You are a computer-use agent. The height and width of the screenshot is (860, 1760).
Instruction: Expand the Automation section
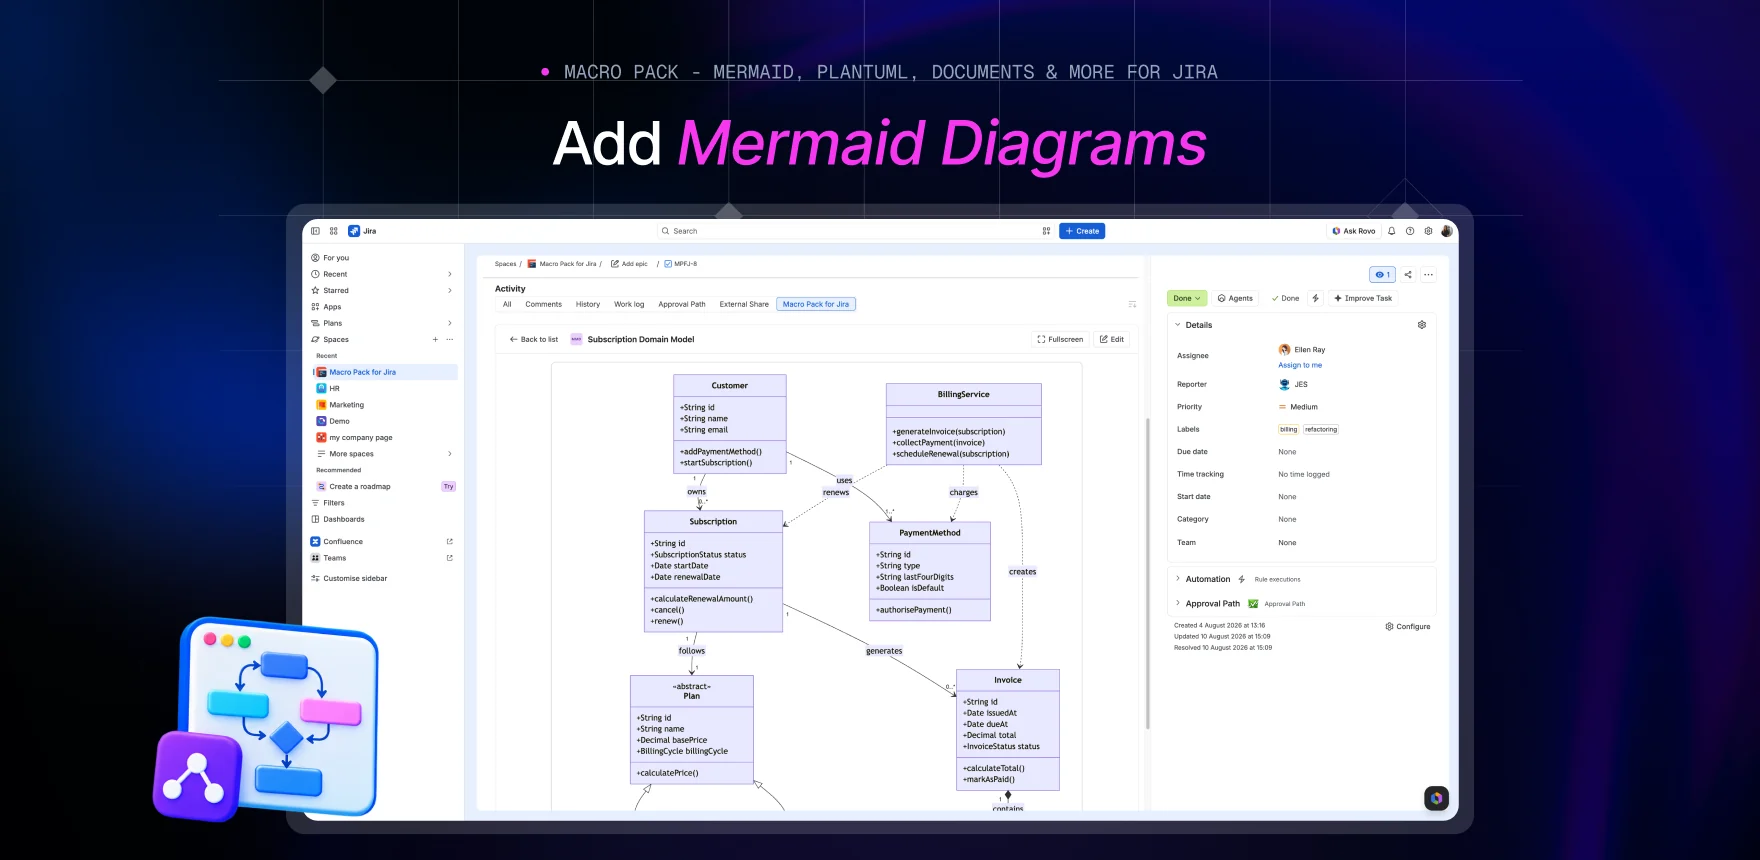1178,579
